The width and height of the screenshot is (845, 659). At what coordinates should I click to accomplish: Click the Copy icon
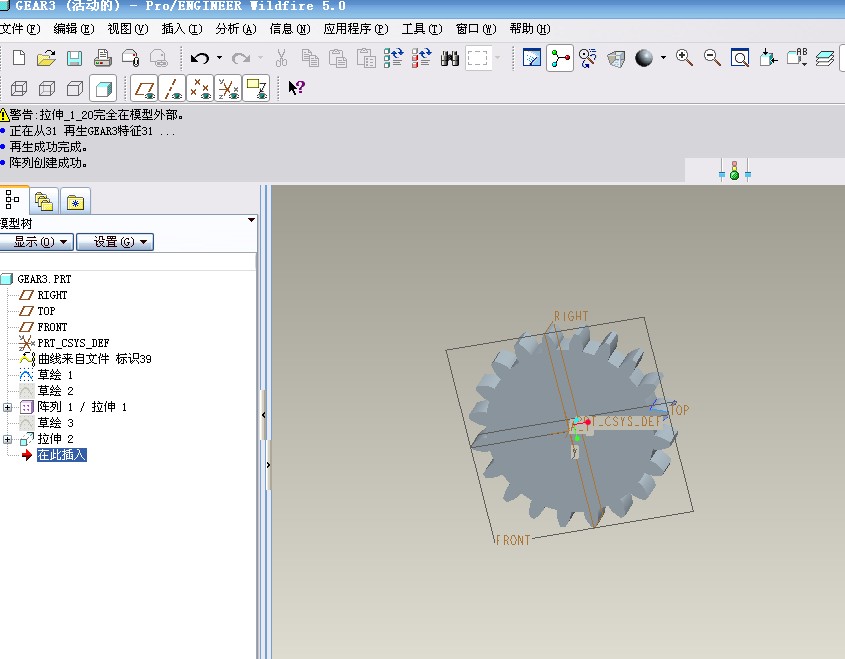point(310,58)
